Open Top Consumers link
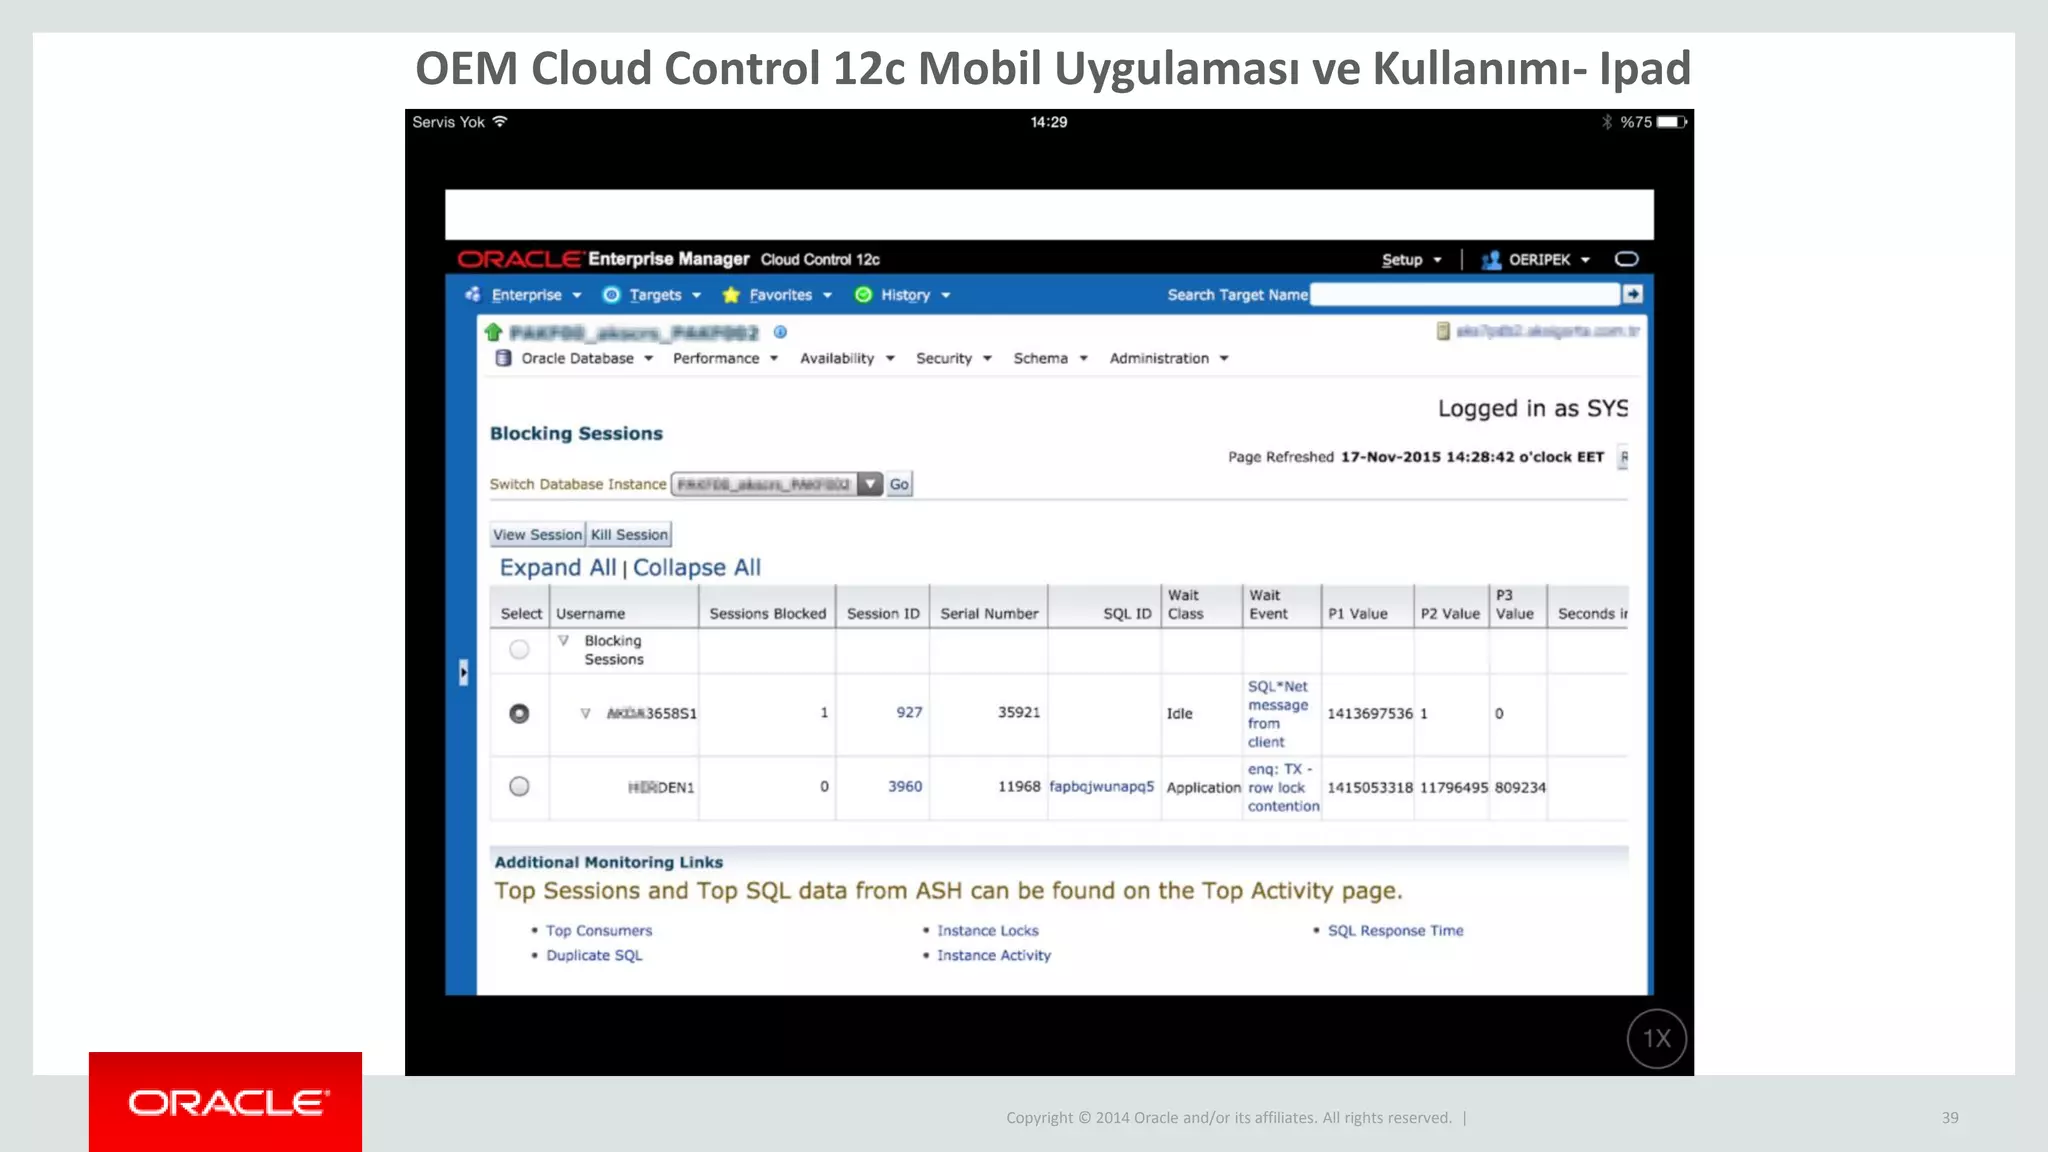Viewport: 2048px width, 1152px height. 599,931
